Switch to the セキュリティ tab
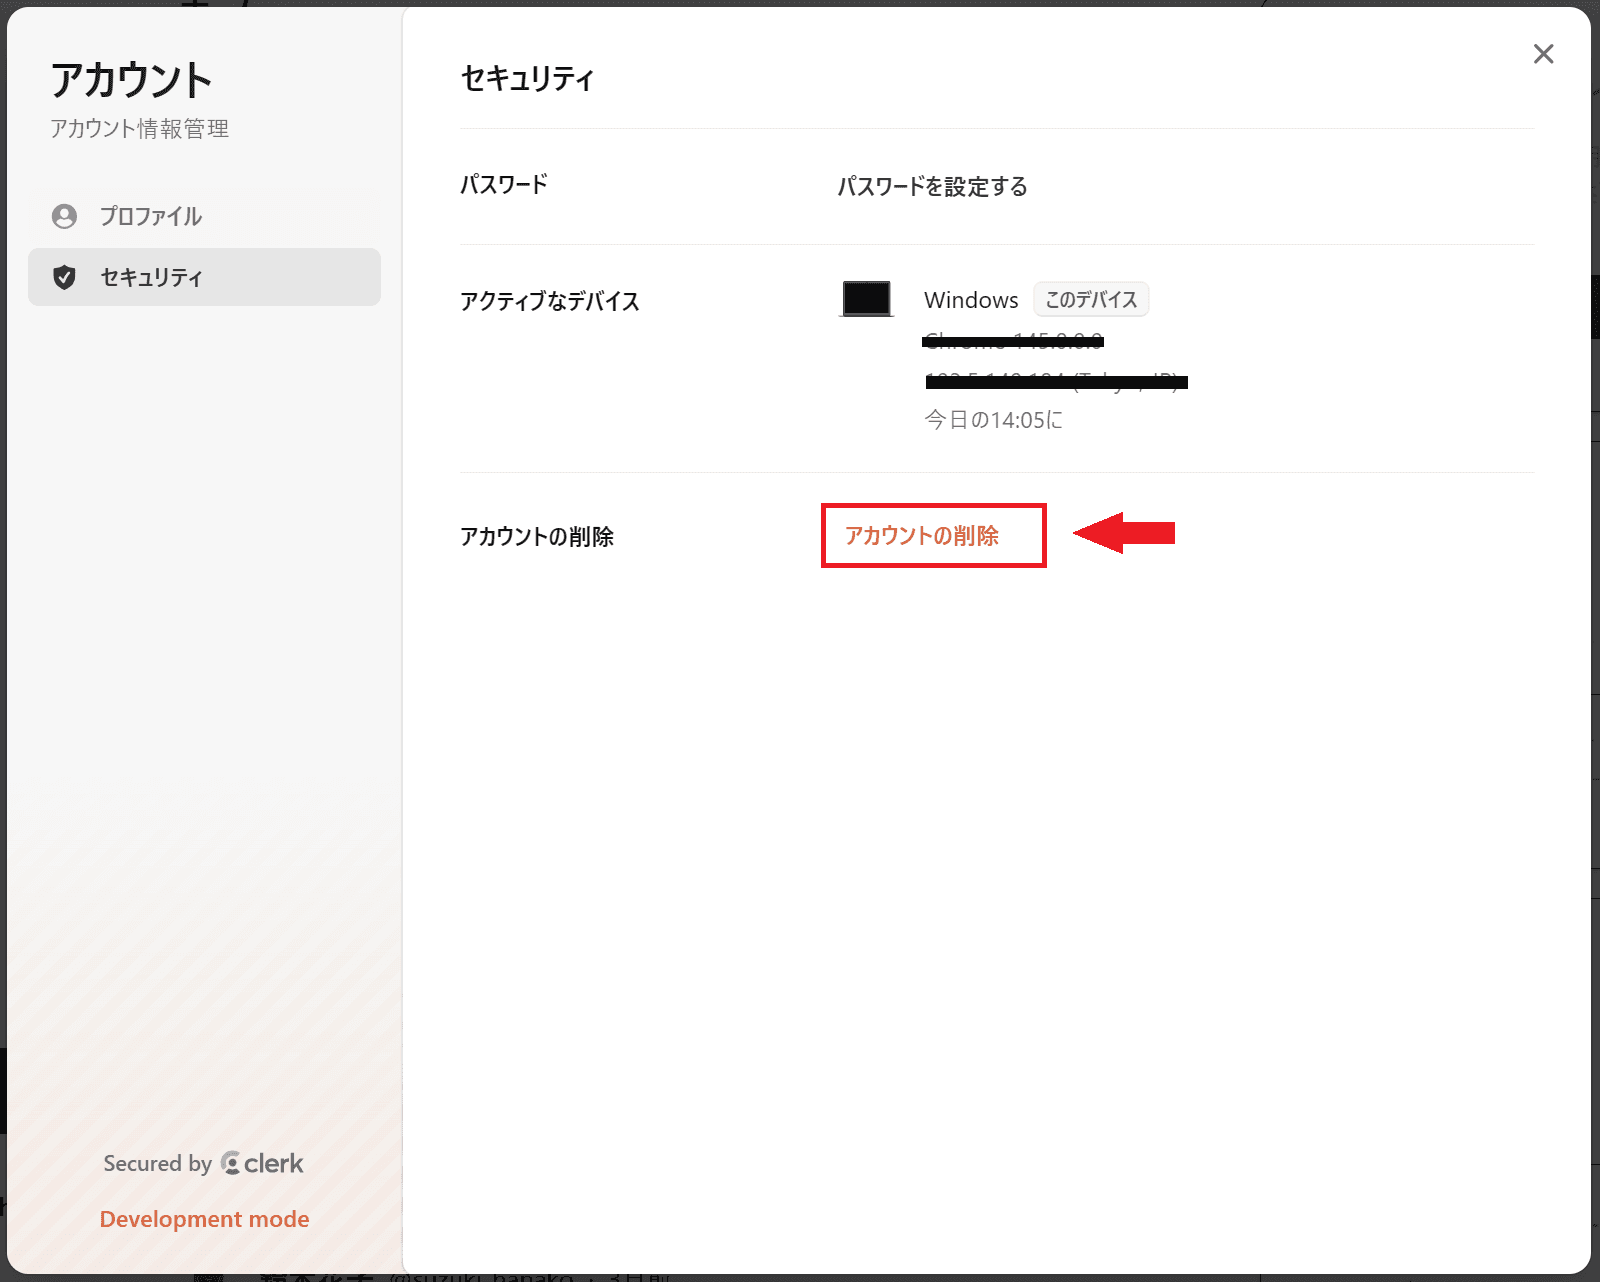Screen dimensions: 1600x1282 152,278
